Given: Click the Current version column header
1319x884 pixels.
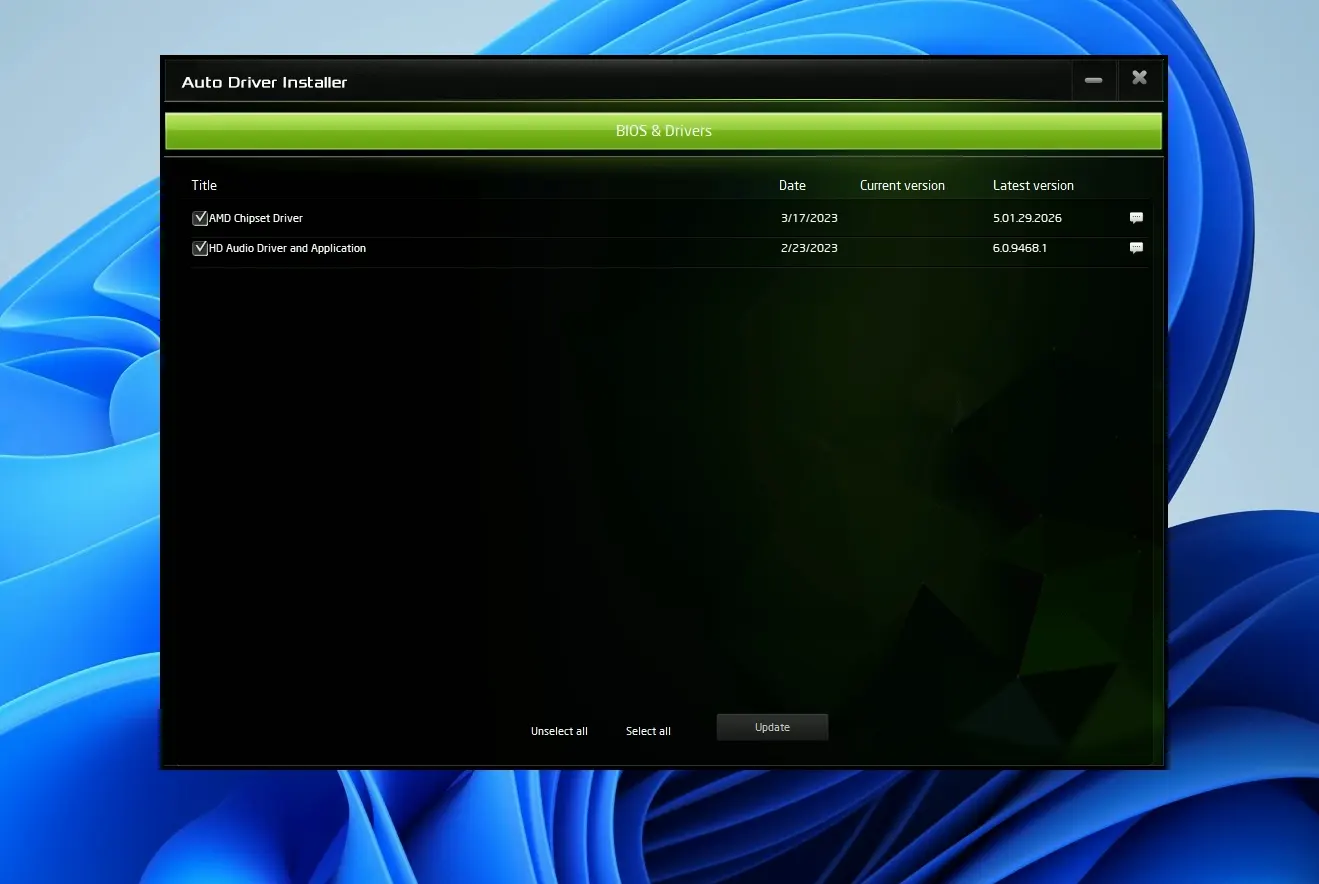Looking at the screenshot, I should pos(902,185).
